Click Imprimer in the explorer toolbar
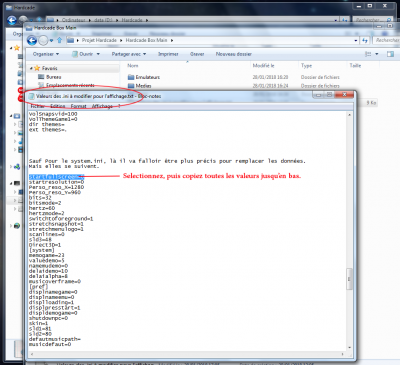This screenshot has width=400, height=365. (168, 54)
